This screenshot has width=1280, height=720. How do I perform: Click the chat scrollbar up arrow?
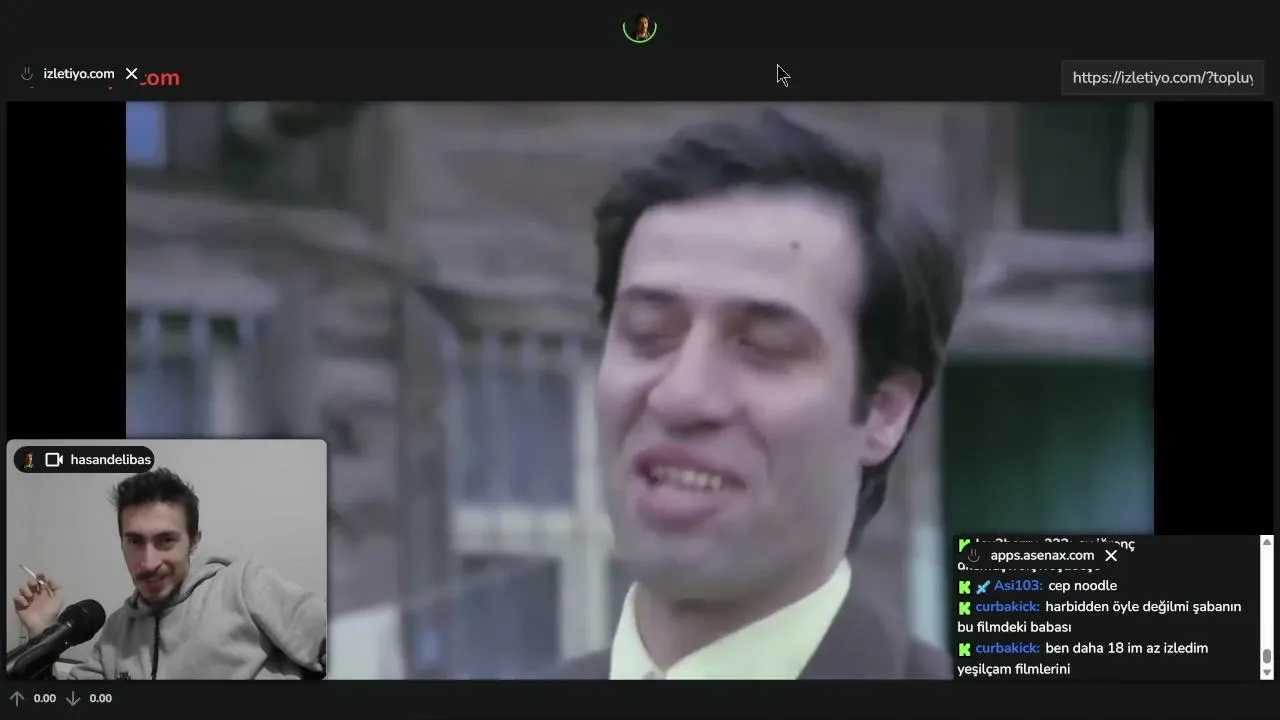[1266, 542]
